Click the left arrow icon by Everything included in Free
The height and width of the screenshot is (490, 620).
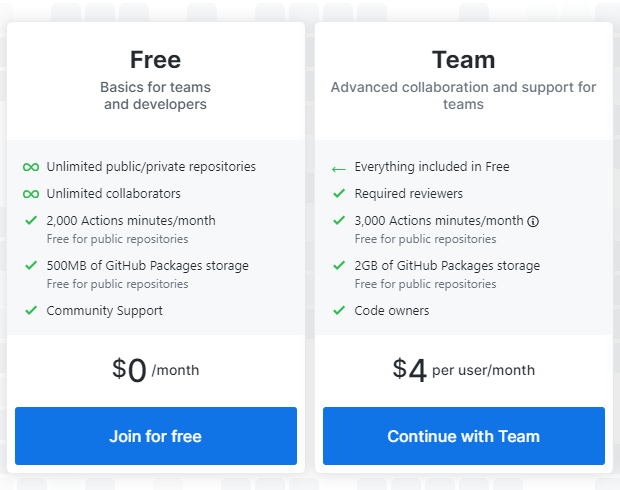(339, 168)
